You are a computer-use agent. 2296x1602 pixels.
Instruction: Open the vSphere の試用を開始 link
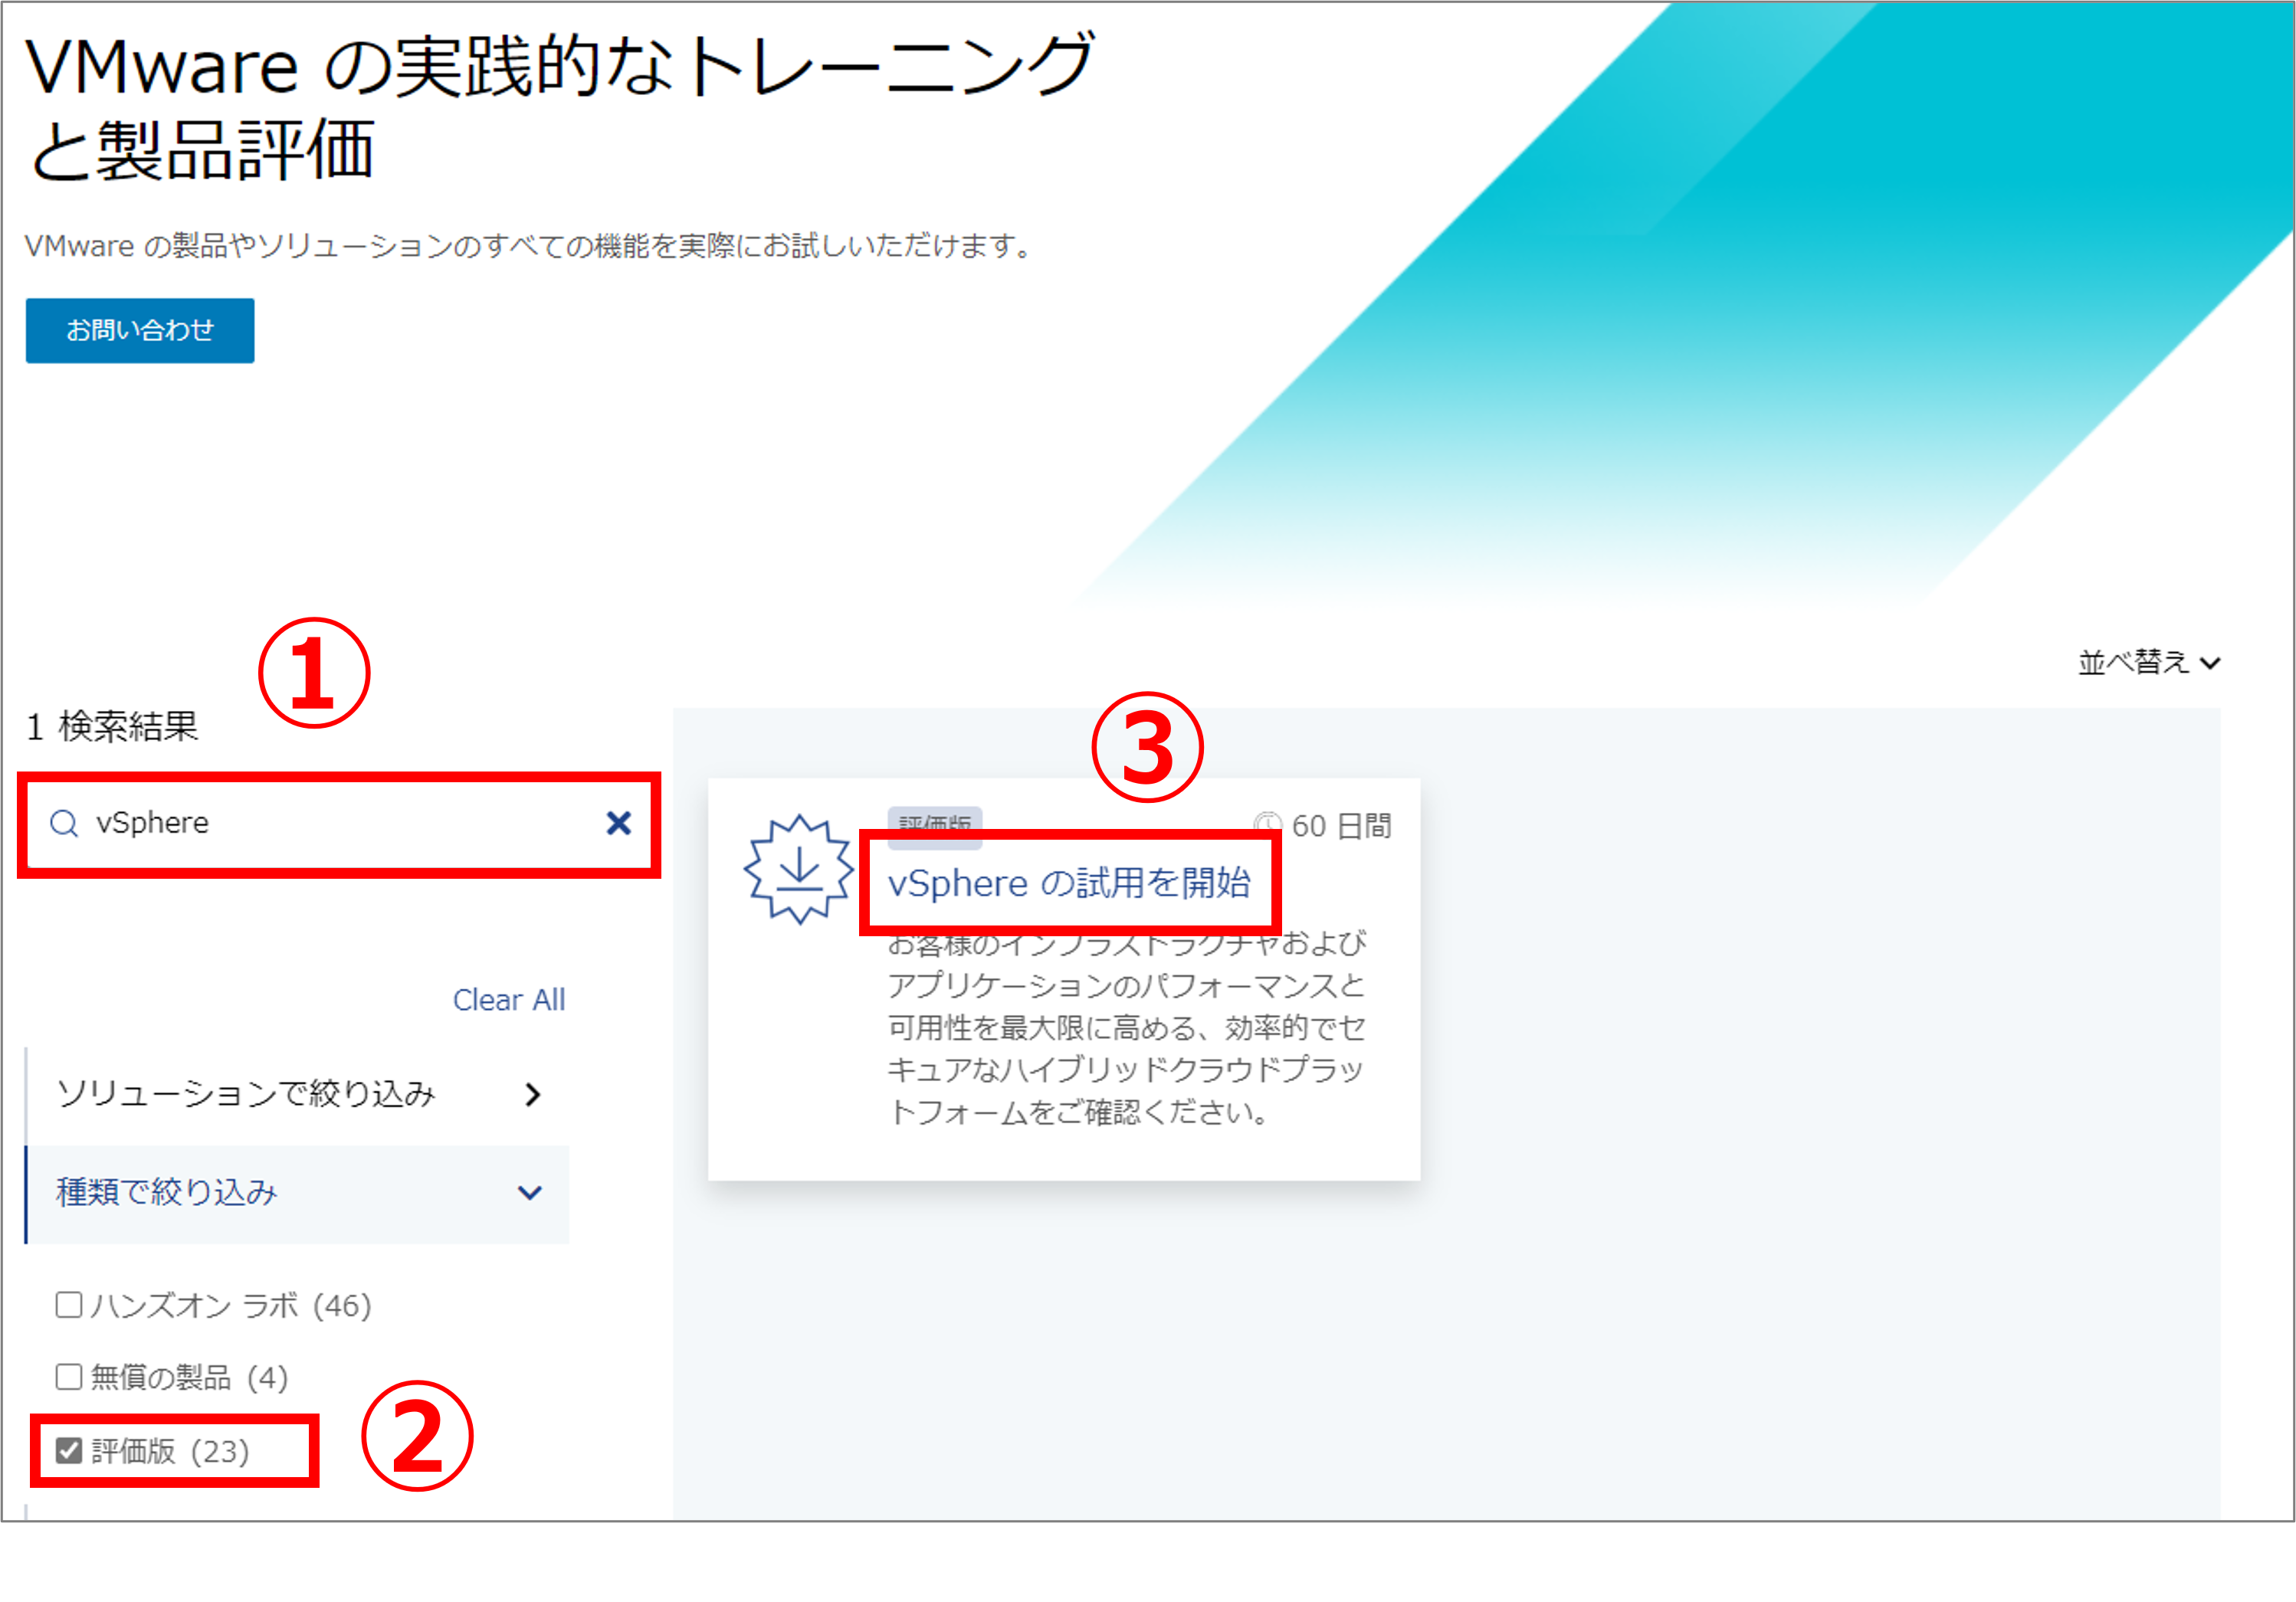[1069, 883]
